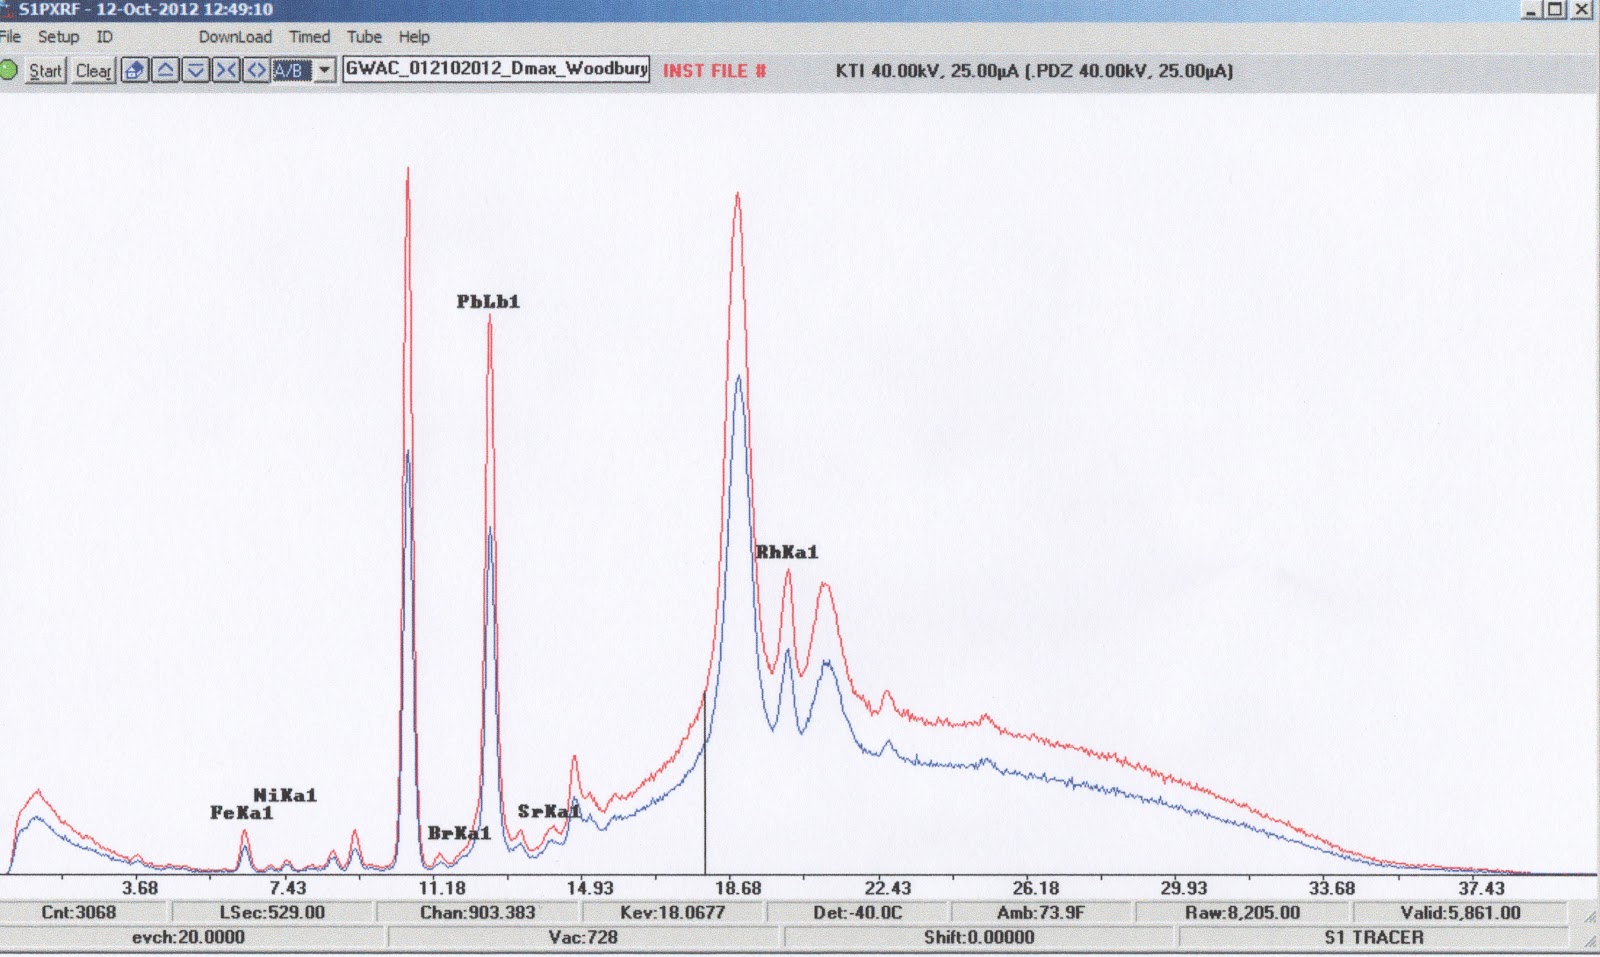Select the horizontal compress zoom icon
This screenshot has width=1600, height=957.
click(226, 70)
